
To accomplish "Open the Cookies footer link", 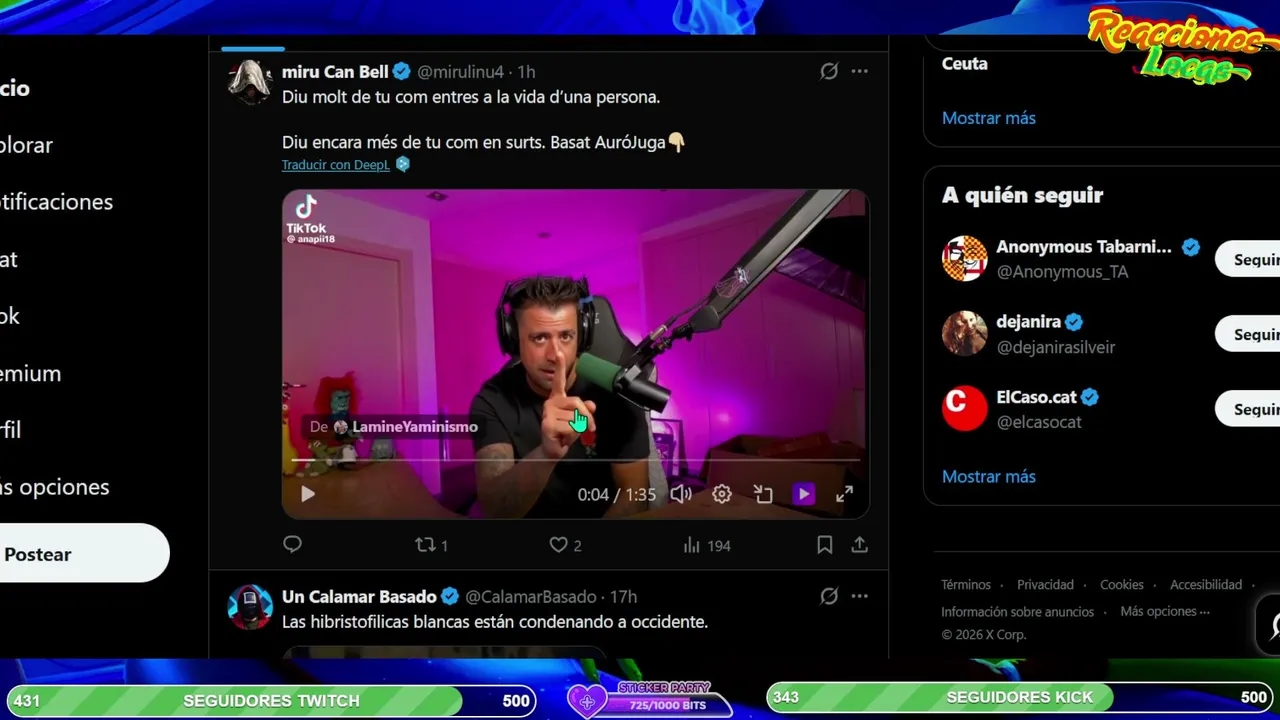I will 1122,585.
